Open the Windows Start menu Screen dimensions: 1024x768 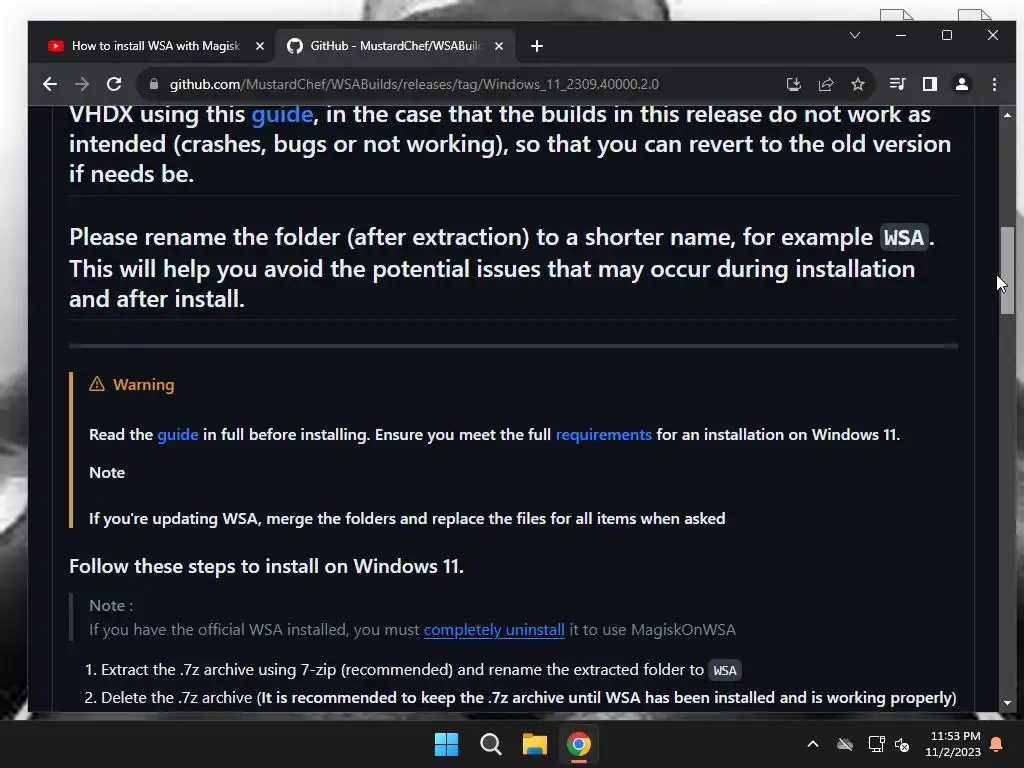tap(447, 744)
